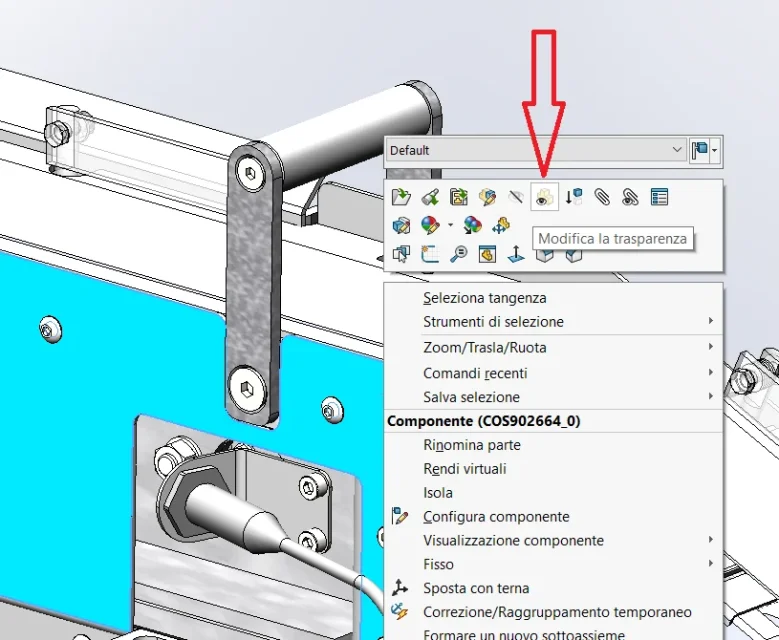This screenshot has width=779, height=640.
Task: Click the move with triad arrows icon
Action: (501, 226)
